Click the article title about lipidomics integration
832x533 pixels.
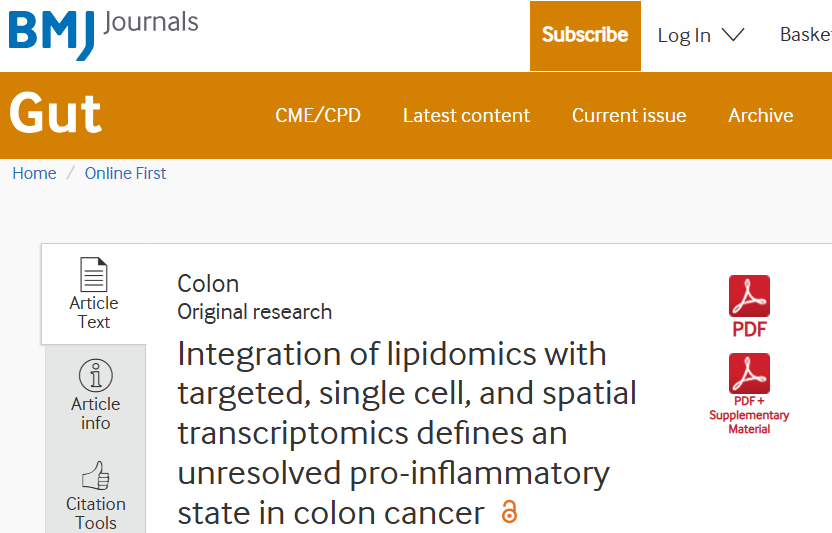[407, 433]
